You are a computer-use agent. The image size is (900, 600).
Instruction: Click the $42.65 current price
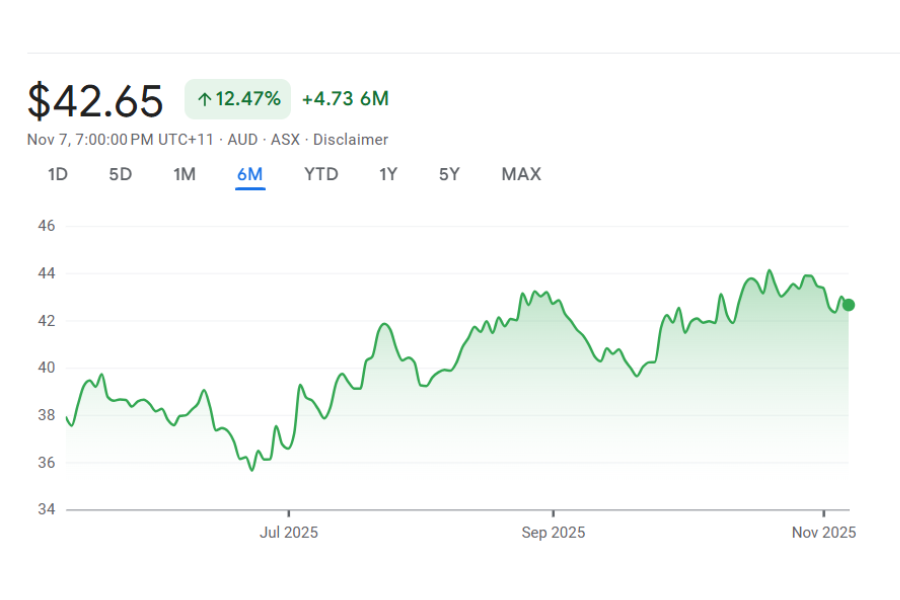(95, 101)
